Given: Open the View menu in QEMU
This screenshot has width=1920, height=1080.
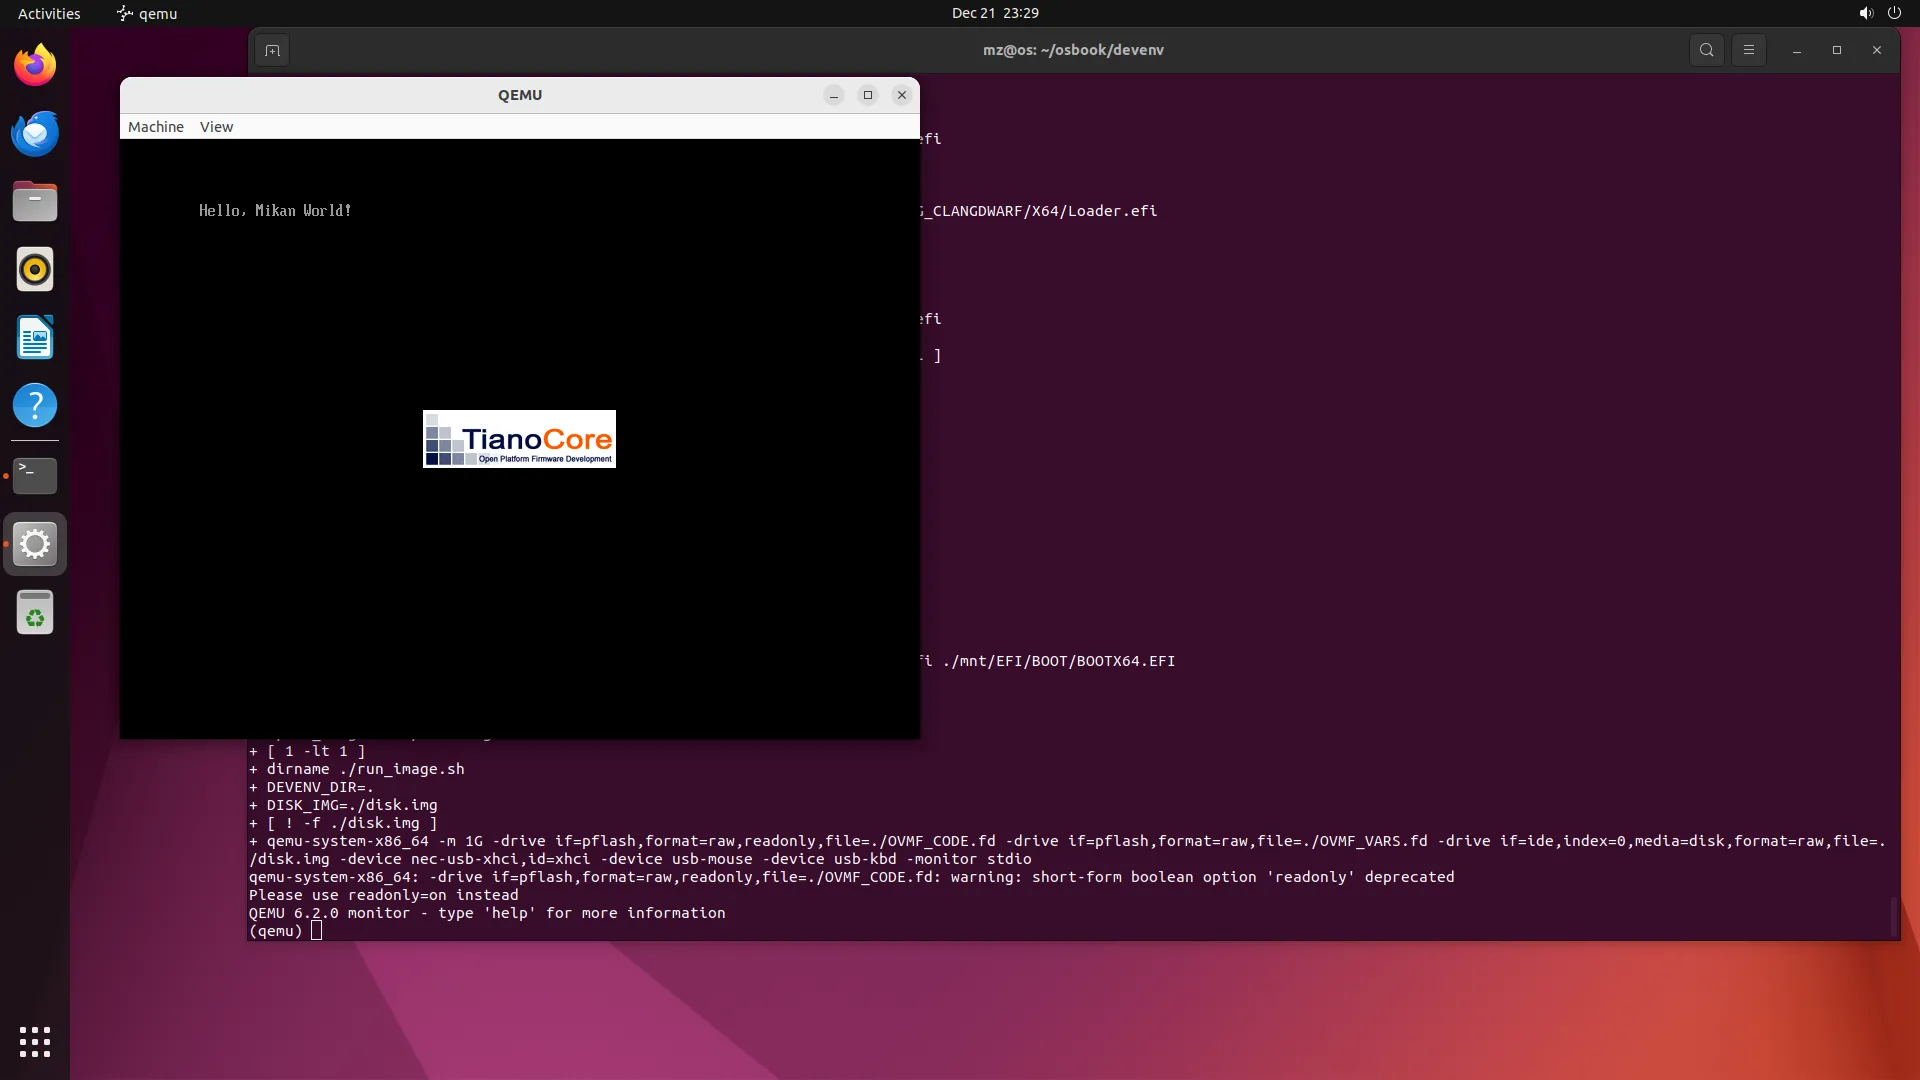Looking at the screenshot, I should pos(216,127).
